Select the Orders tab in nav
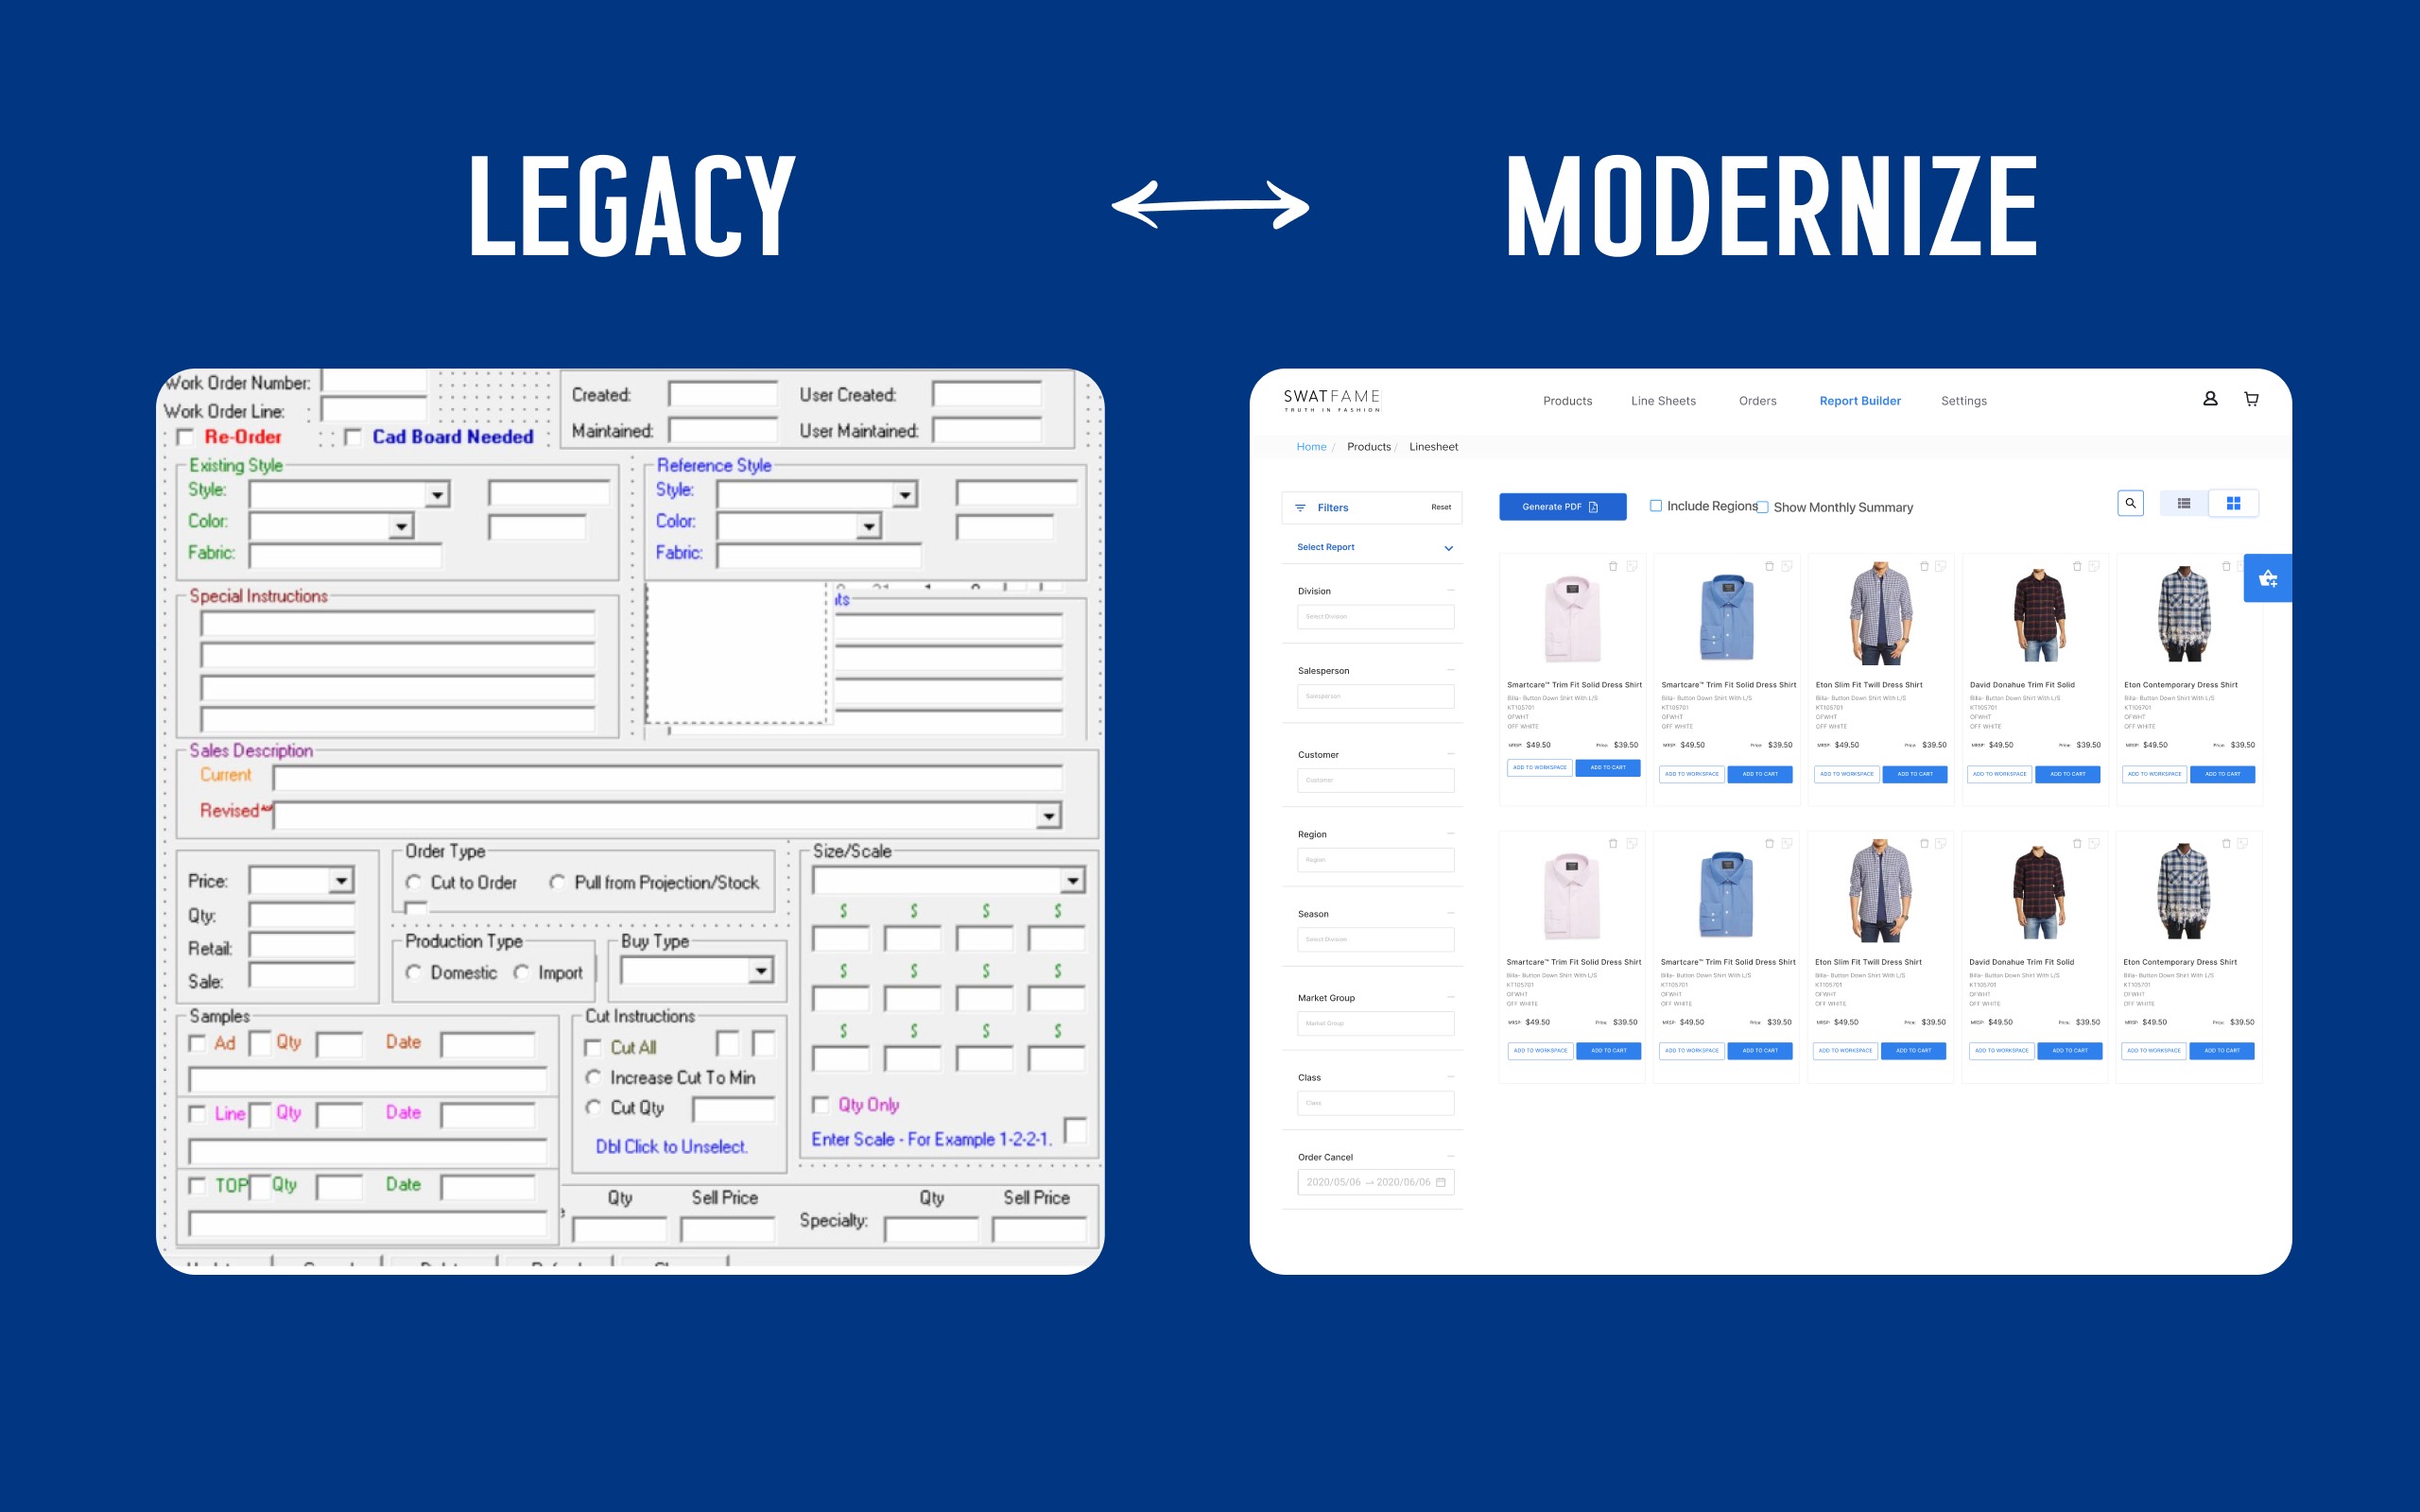This screenshot has width=2420, height=1512. point(1756,399)
